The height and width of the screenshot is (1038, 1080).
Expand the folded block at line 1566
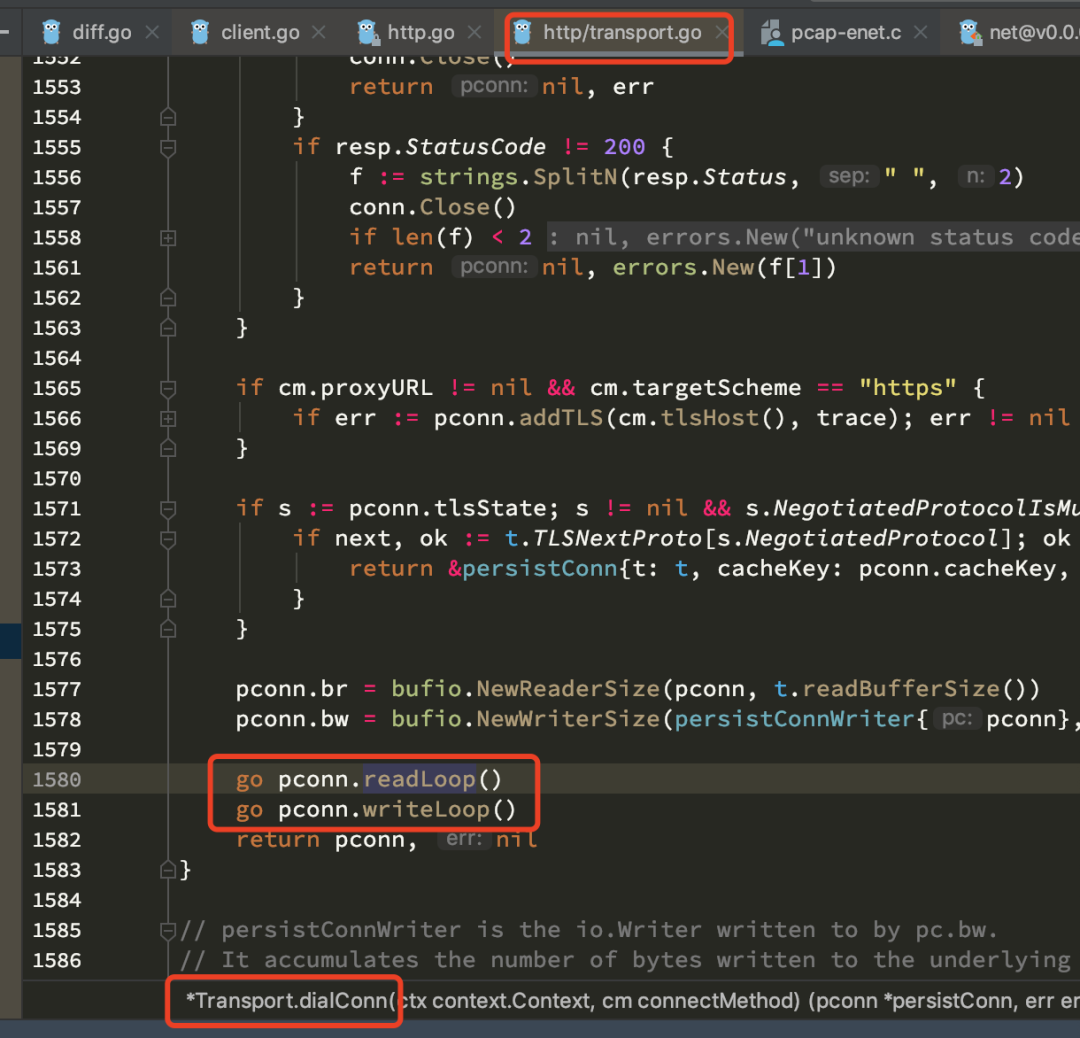point(168,419)
